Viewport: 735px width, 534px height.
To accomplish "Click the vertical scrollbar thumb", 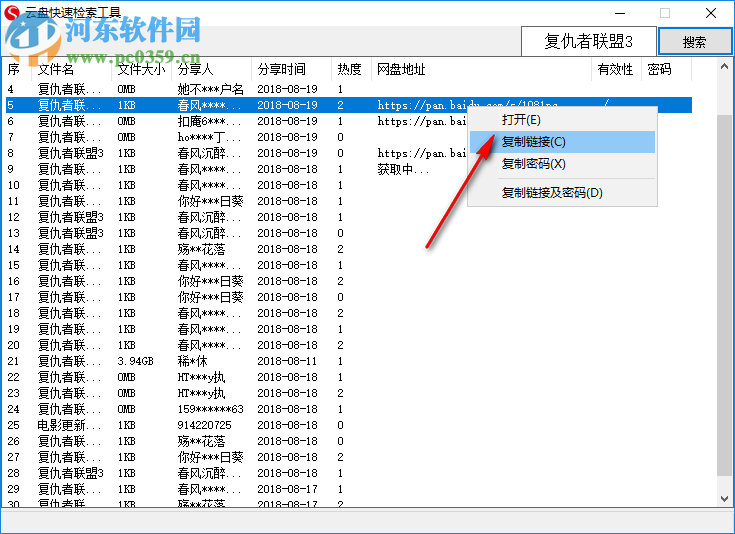I will (x=724, y=296).
